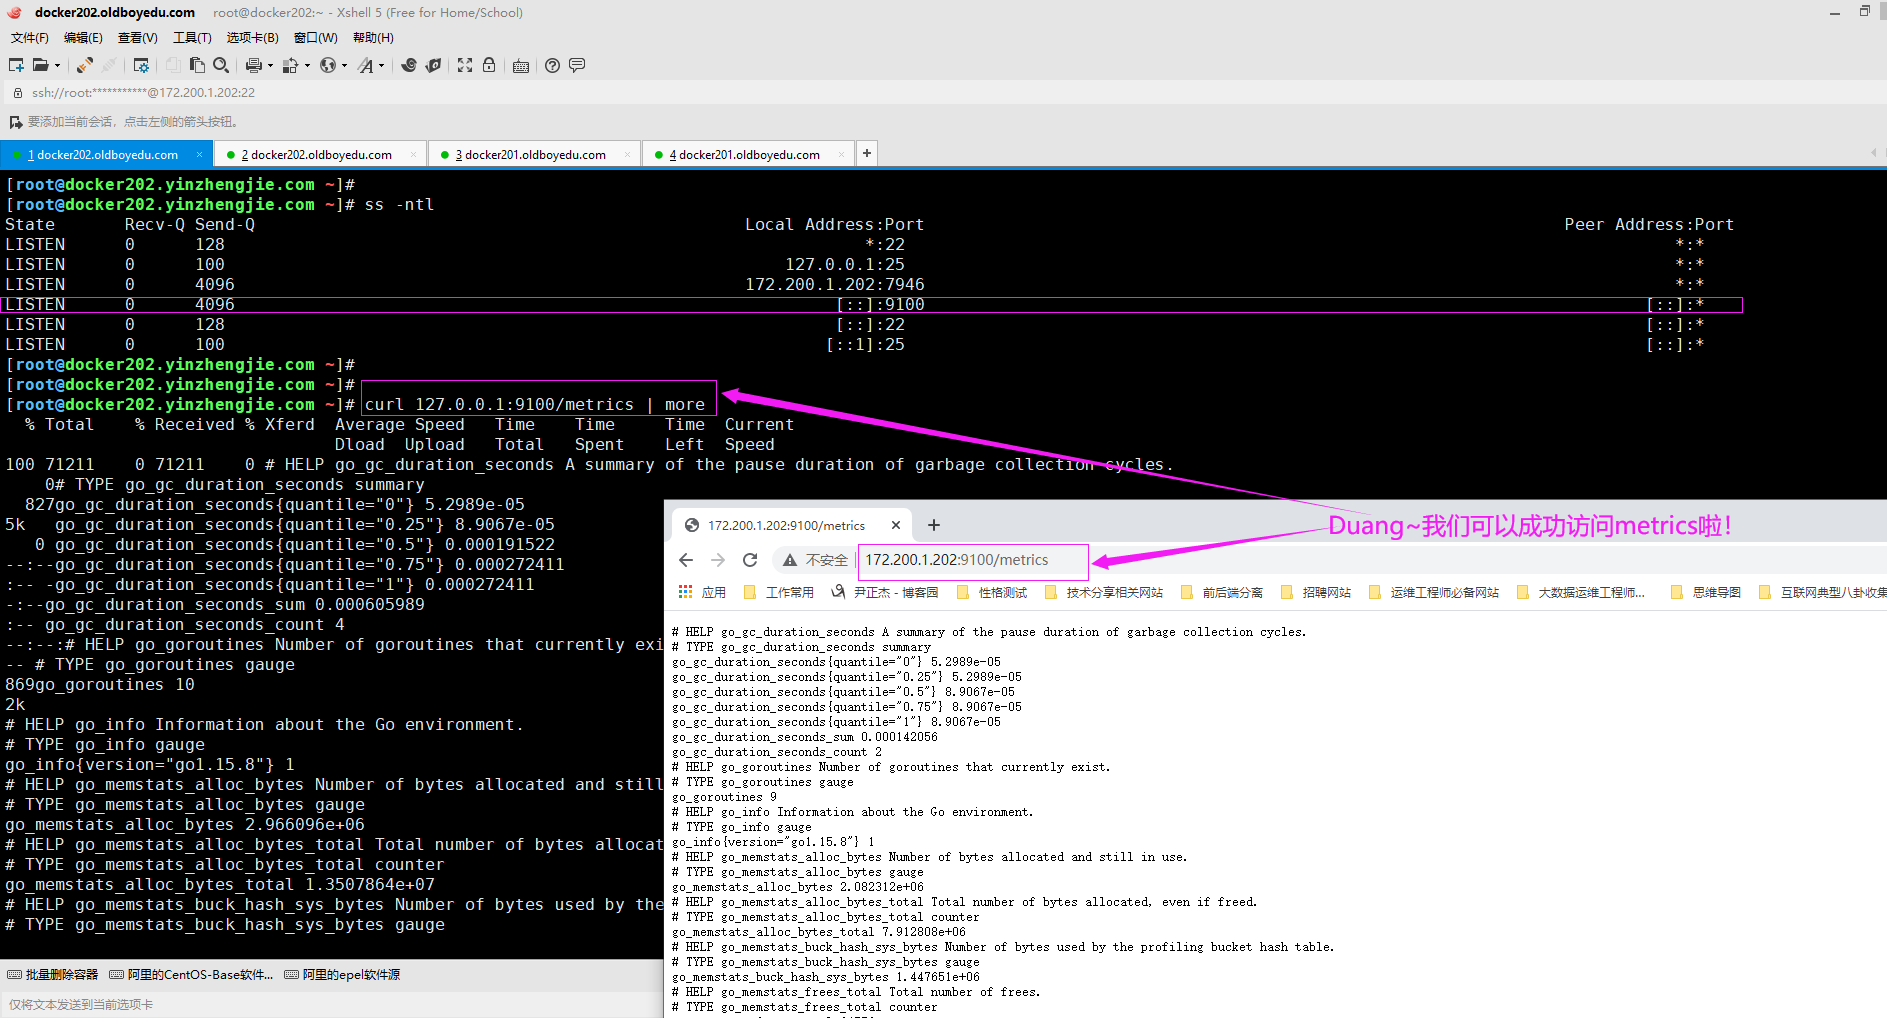Image resolution: width=1887 pixels, height=1018 pixels.
Task: Close tab 2 docker202.oldboyedu.com
Action: [x=414, y=155]
